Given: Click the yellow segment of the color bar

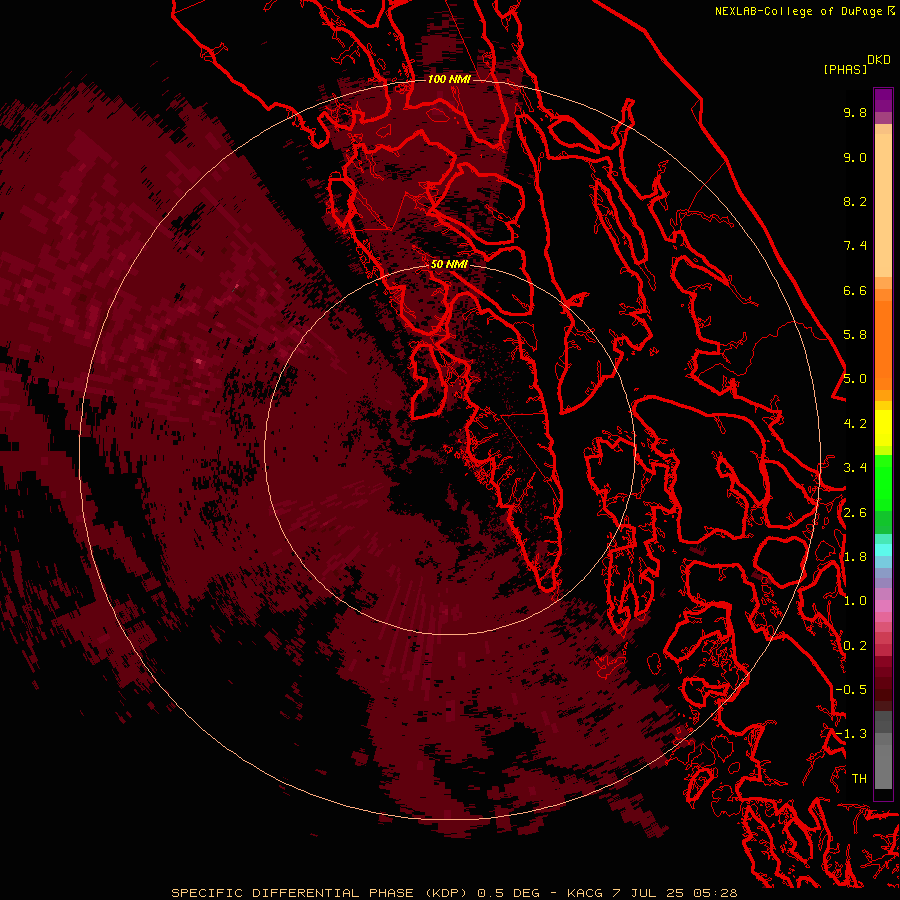Looking at the screenshot, I should pos(883,428).
